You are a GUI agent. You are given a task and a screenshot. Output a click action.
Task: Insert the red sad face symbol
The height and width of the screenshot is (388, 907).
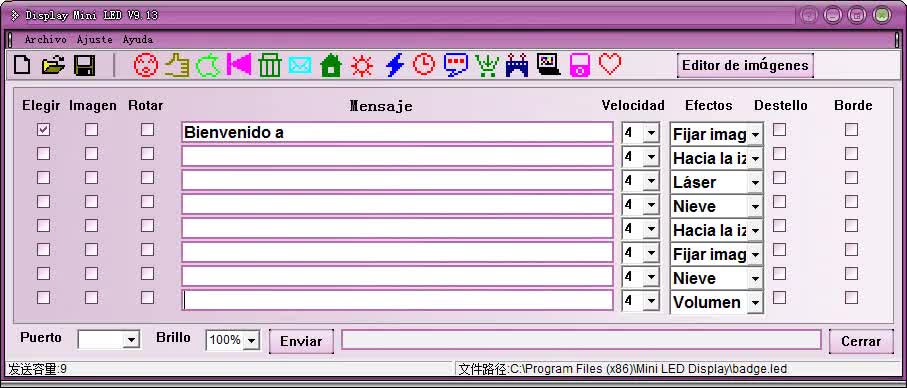coord(145,65)
